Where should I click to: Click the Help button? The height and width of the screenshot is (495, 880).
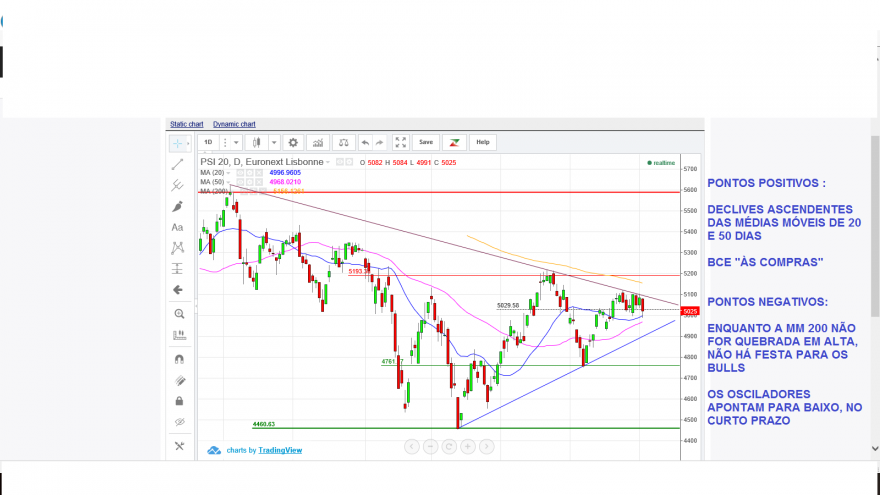click(x=483, y=143)
